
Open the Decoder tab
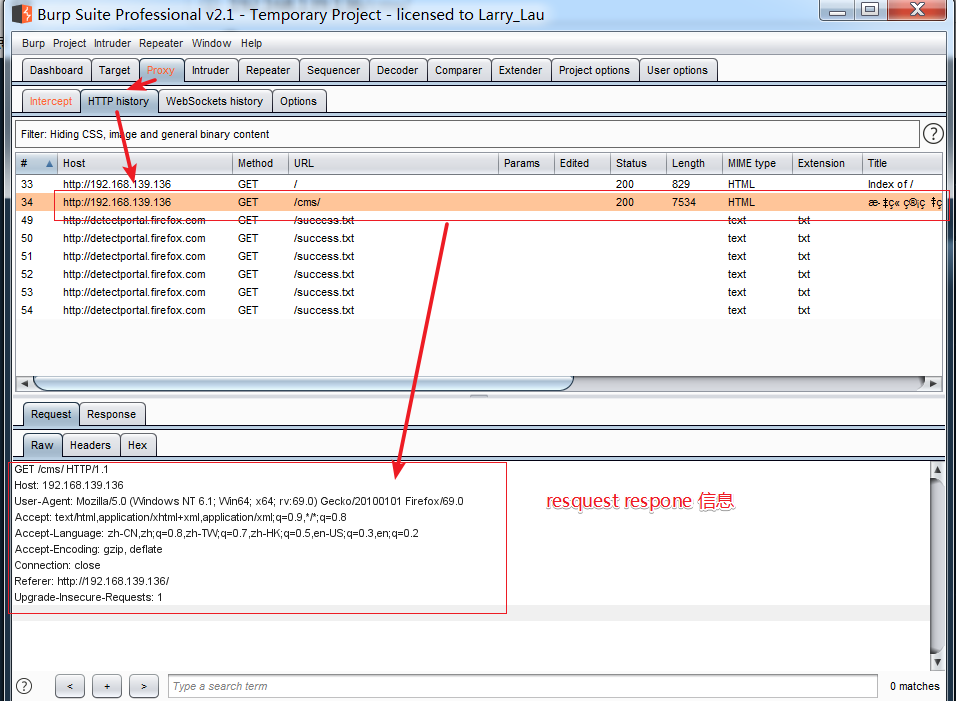tap(398, 70)
